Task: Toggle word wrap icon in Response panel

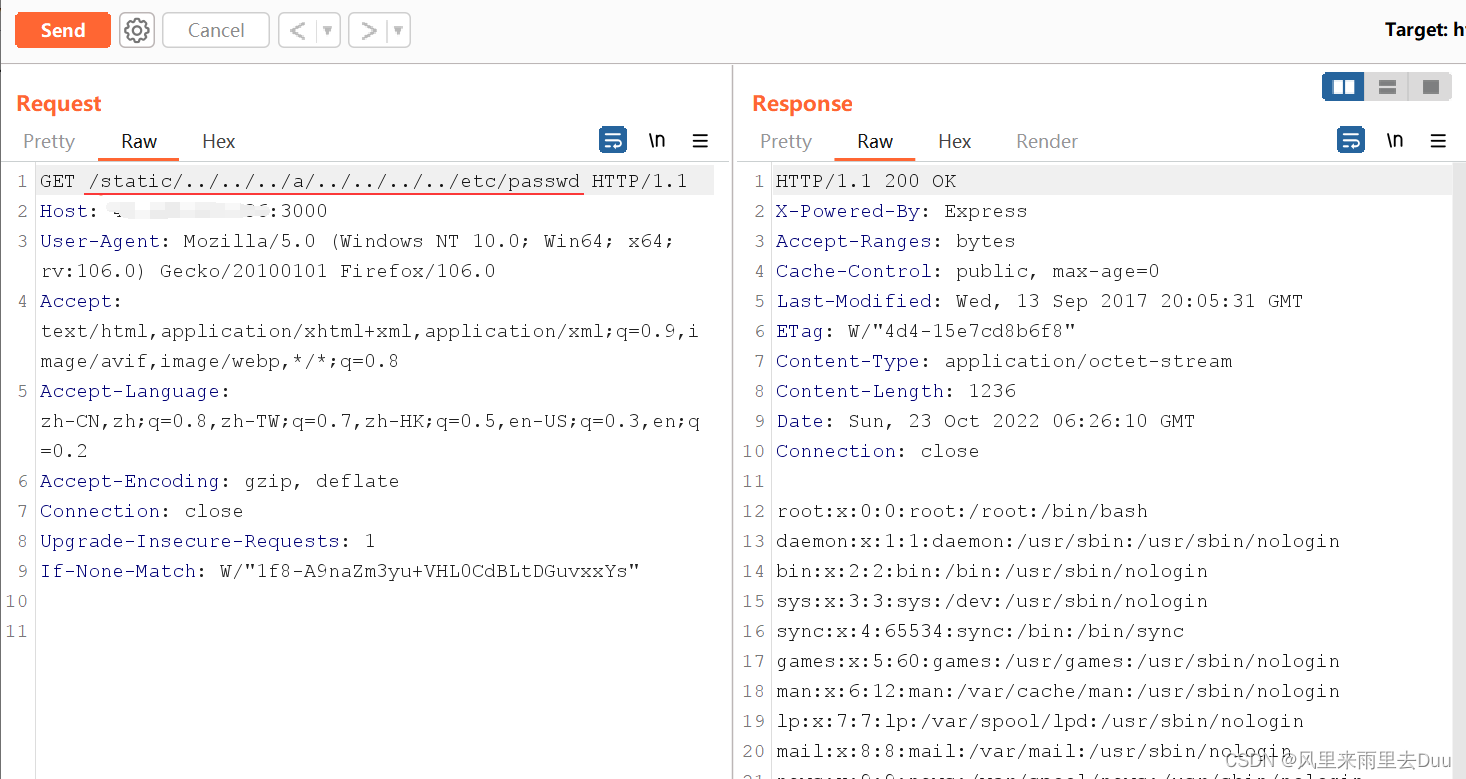Action: 1351,140
